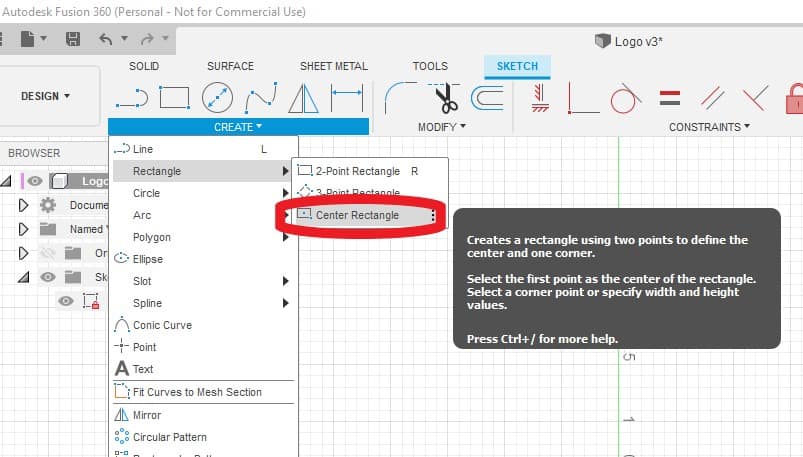Switch to the SURFACE tab

tap(230, 66)
